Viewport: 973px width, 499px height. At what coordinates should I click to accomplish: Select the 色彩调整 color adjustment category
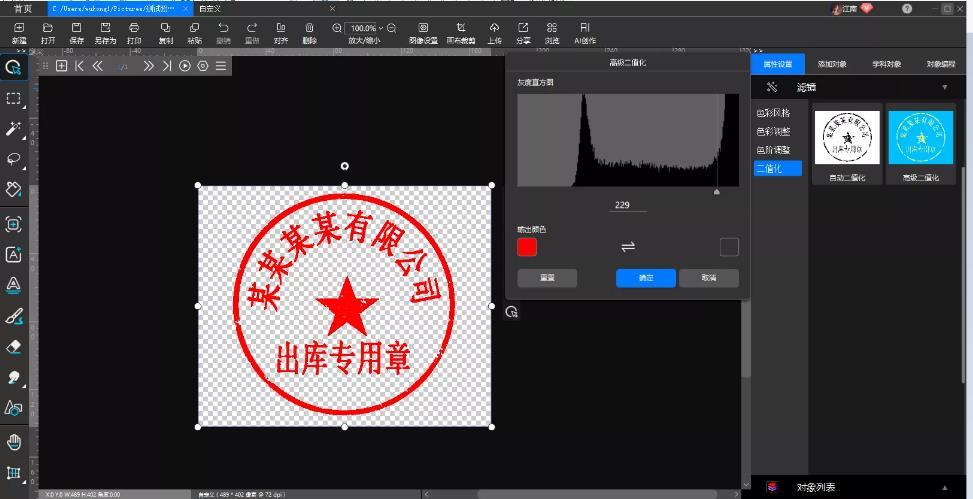tap(773, 132)
